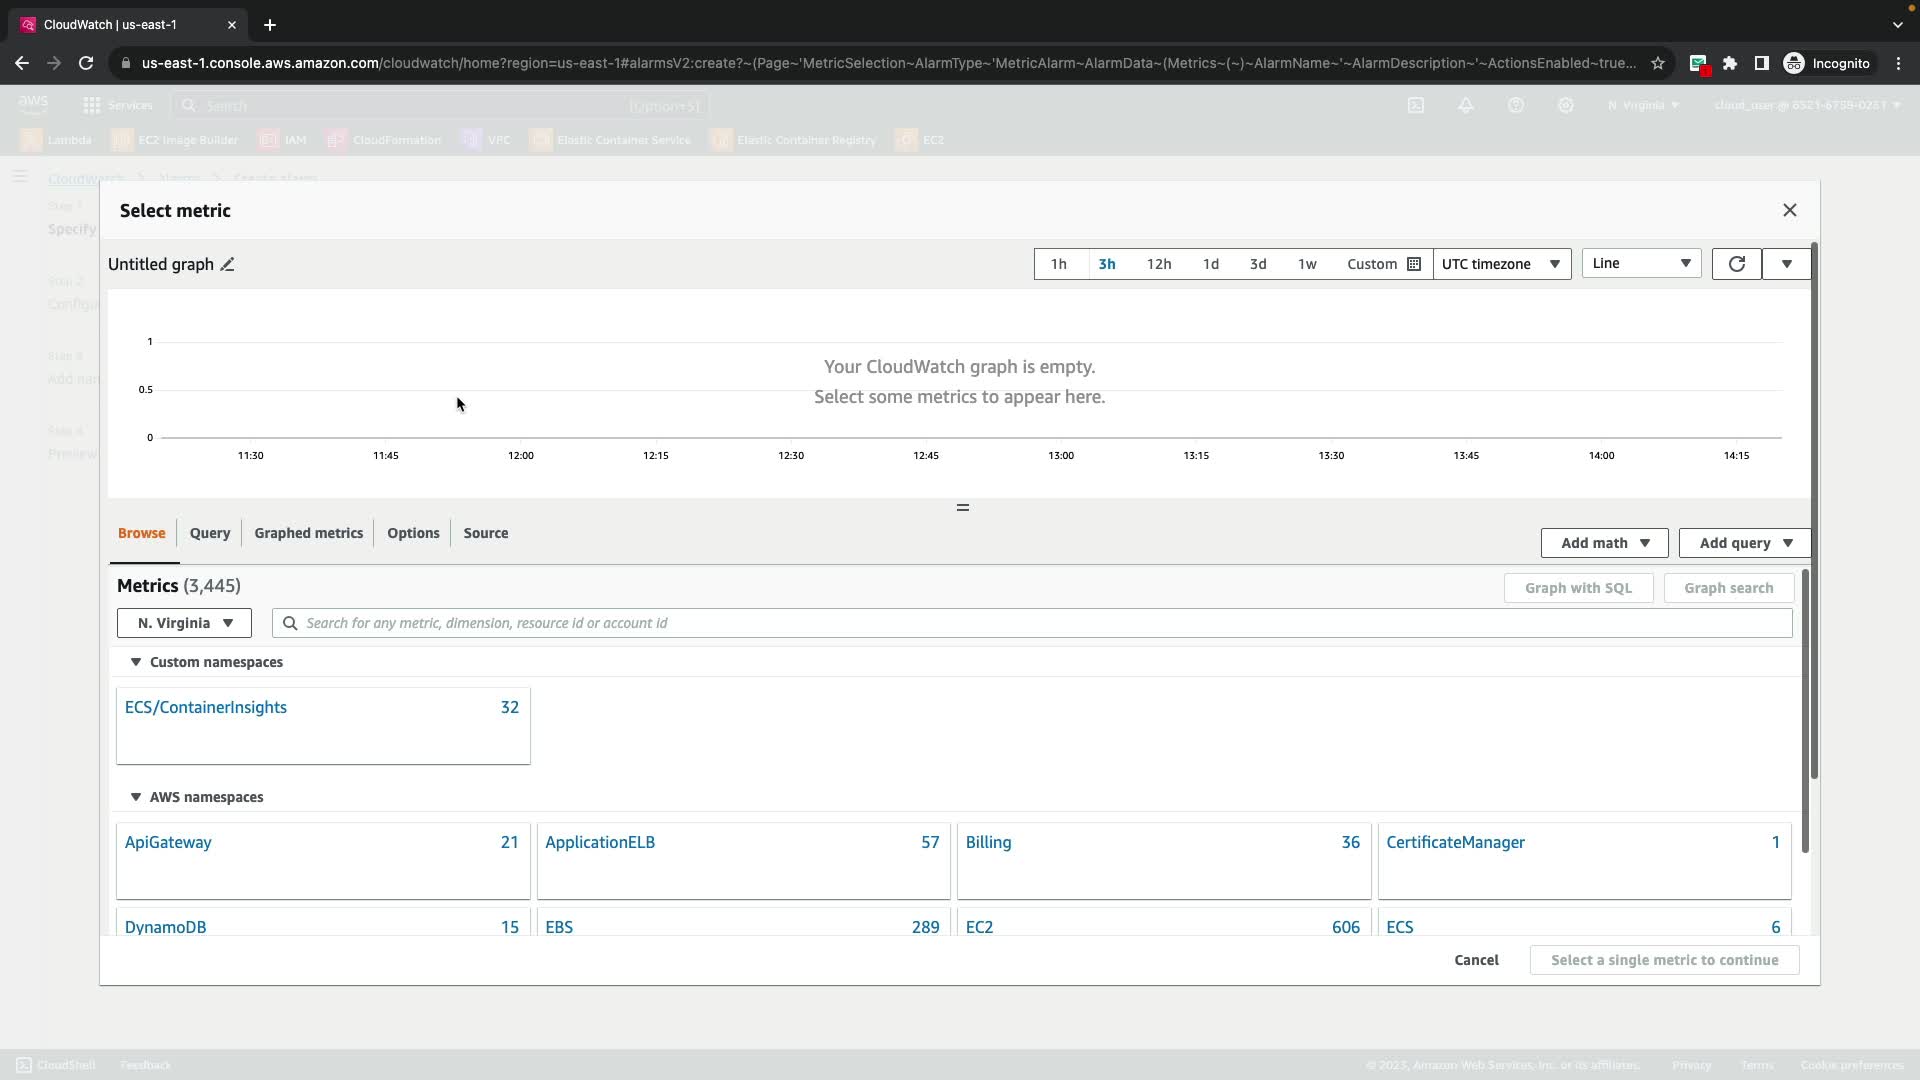Open the Custom time range calendar icon

1413,264
